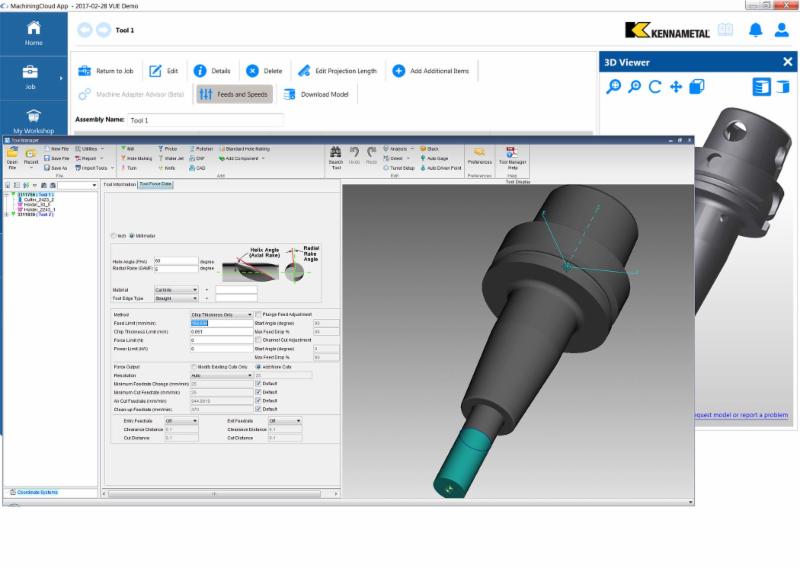Enable the Flange Feed Adjustment checkbox
This screenshot has width=800, height=571.
[259, 314]
